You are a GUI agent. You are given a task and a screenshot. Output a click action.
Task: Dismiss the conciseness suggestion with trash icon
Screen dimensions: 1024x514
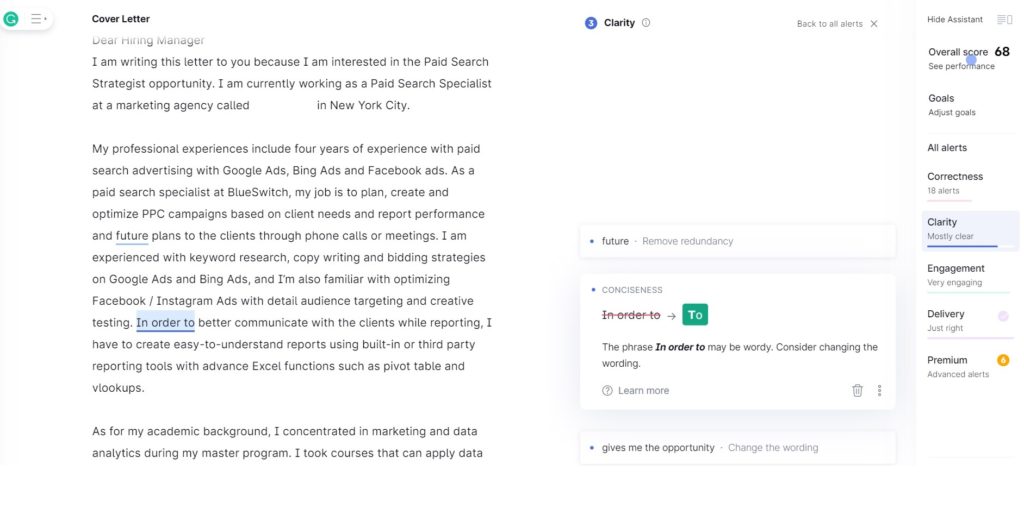pyautogui.click(x=857, y=391)
